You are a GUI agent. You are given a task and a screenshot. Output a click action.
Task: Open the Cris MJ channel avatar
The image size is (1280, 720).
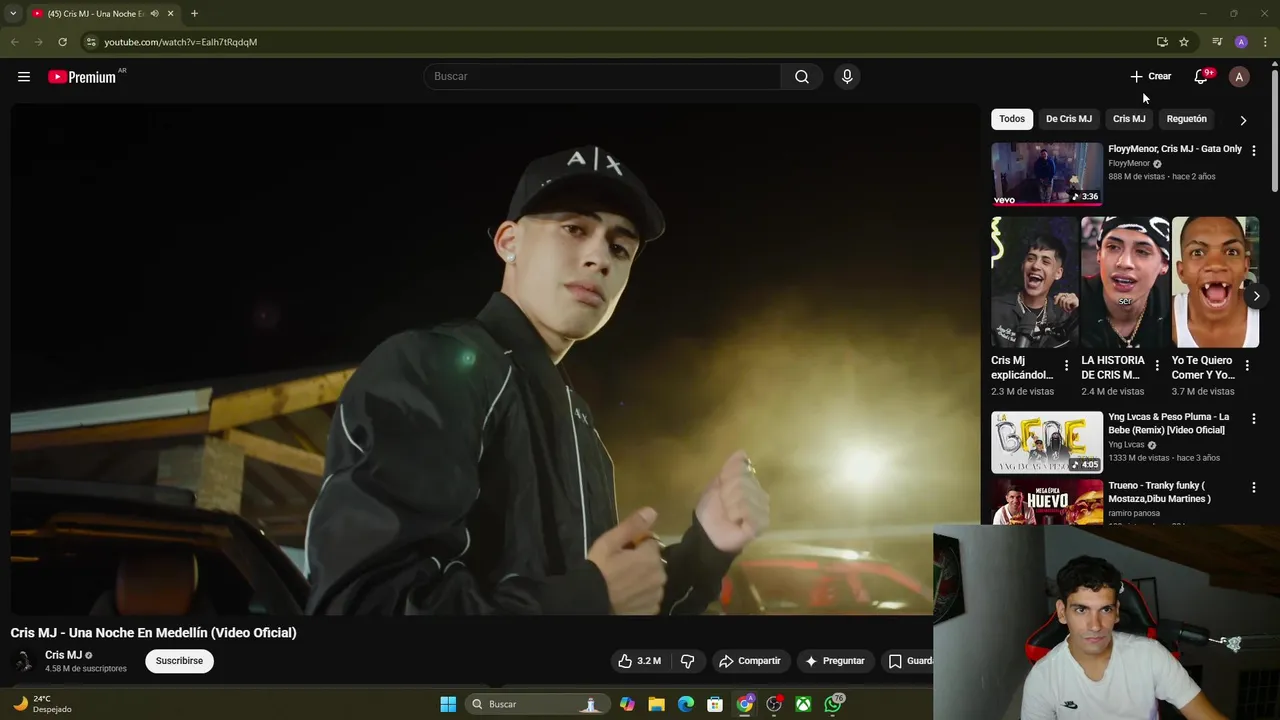click(x=23, y=661)
